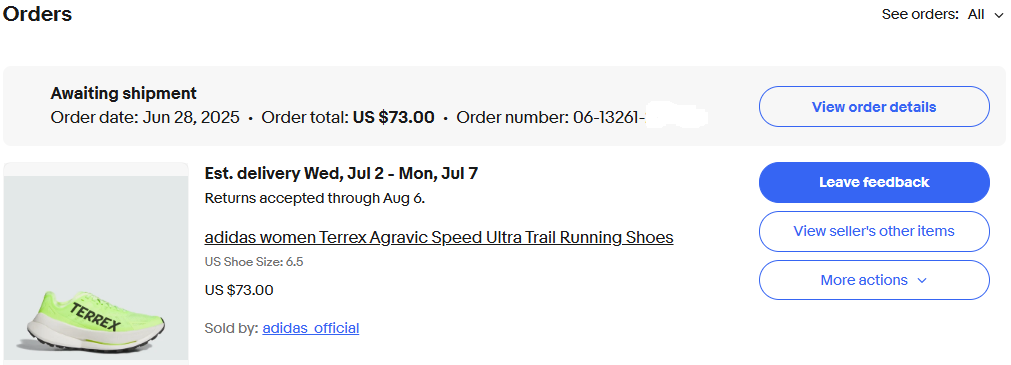
Task: Click the Order total US $73.00
Action: (348, 118)
